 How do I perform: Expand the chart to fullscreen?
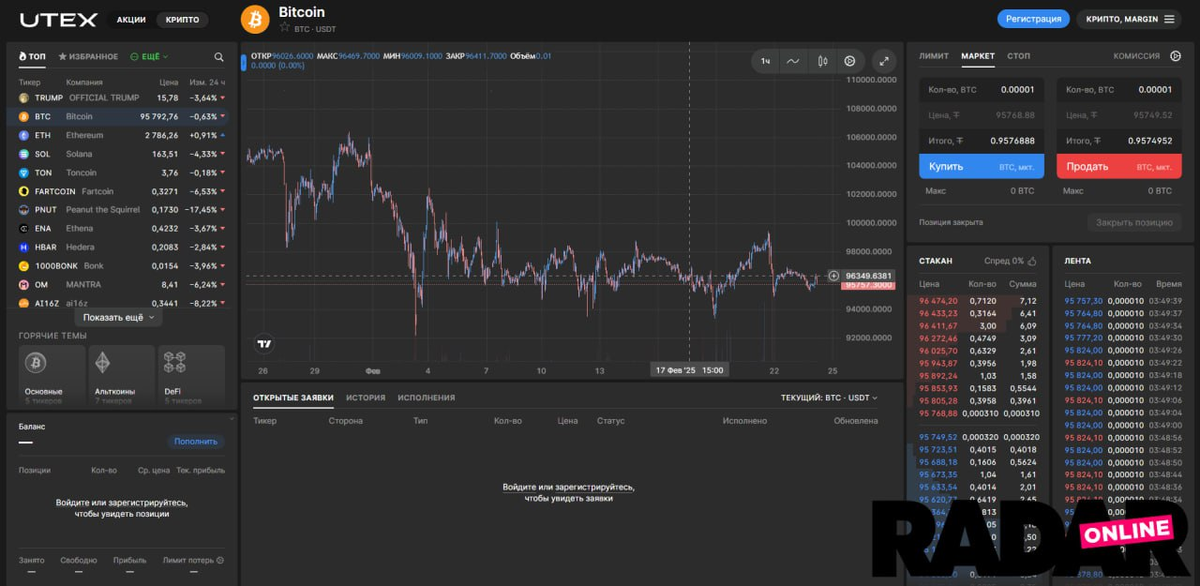[884, 61]
